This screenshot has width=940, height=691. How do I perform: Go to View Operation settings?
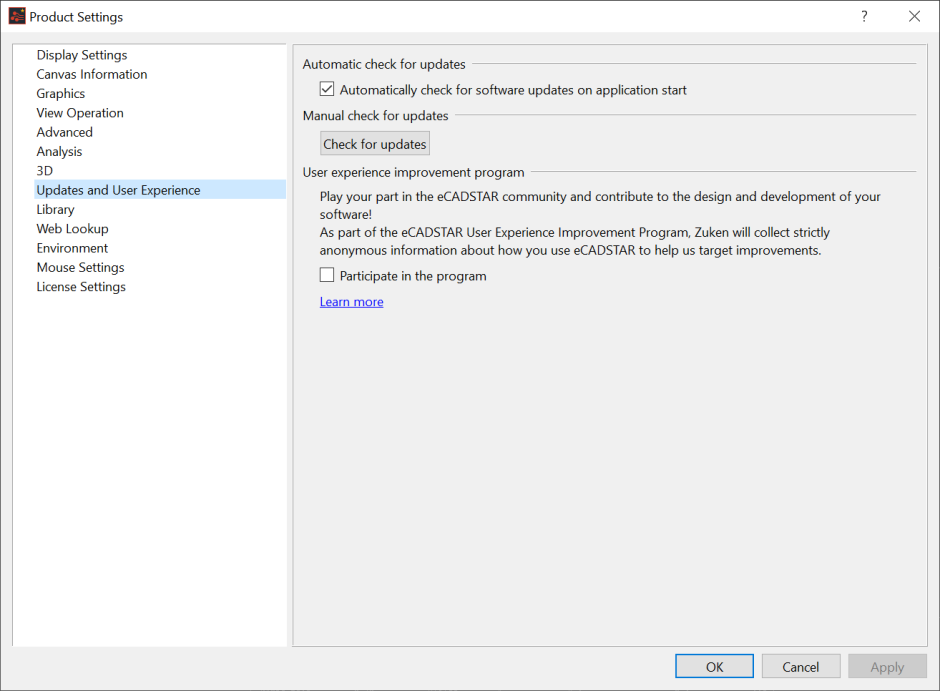click(x=80, y=113)
